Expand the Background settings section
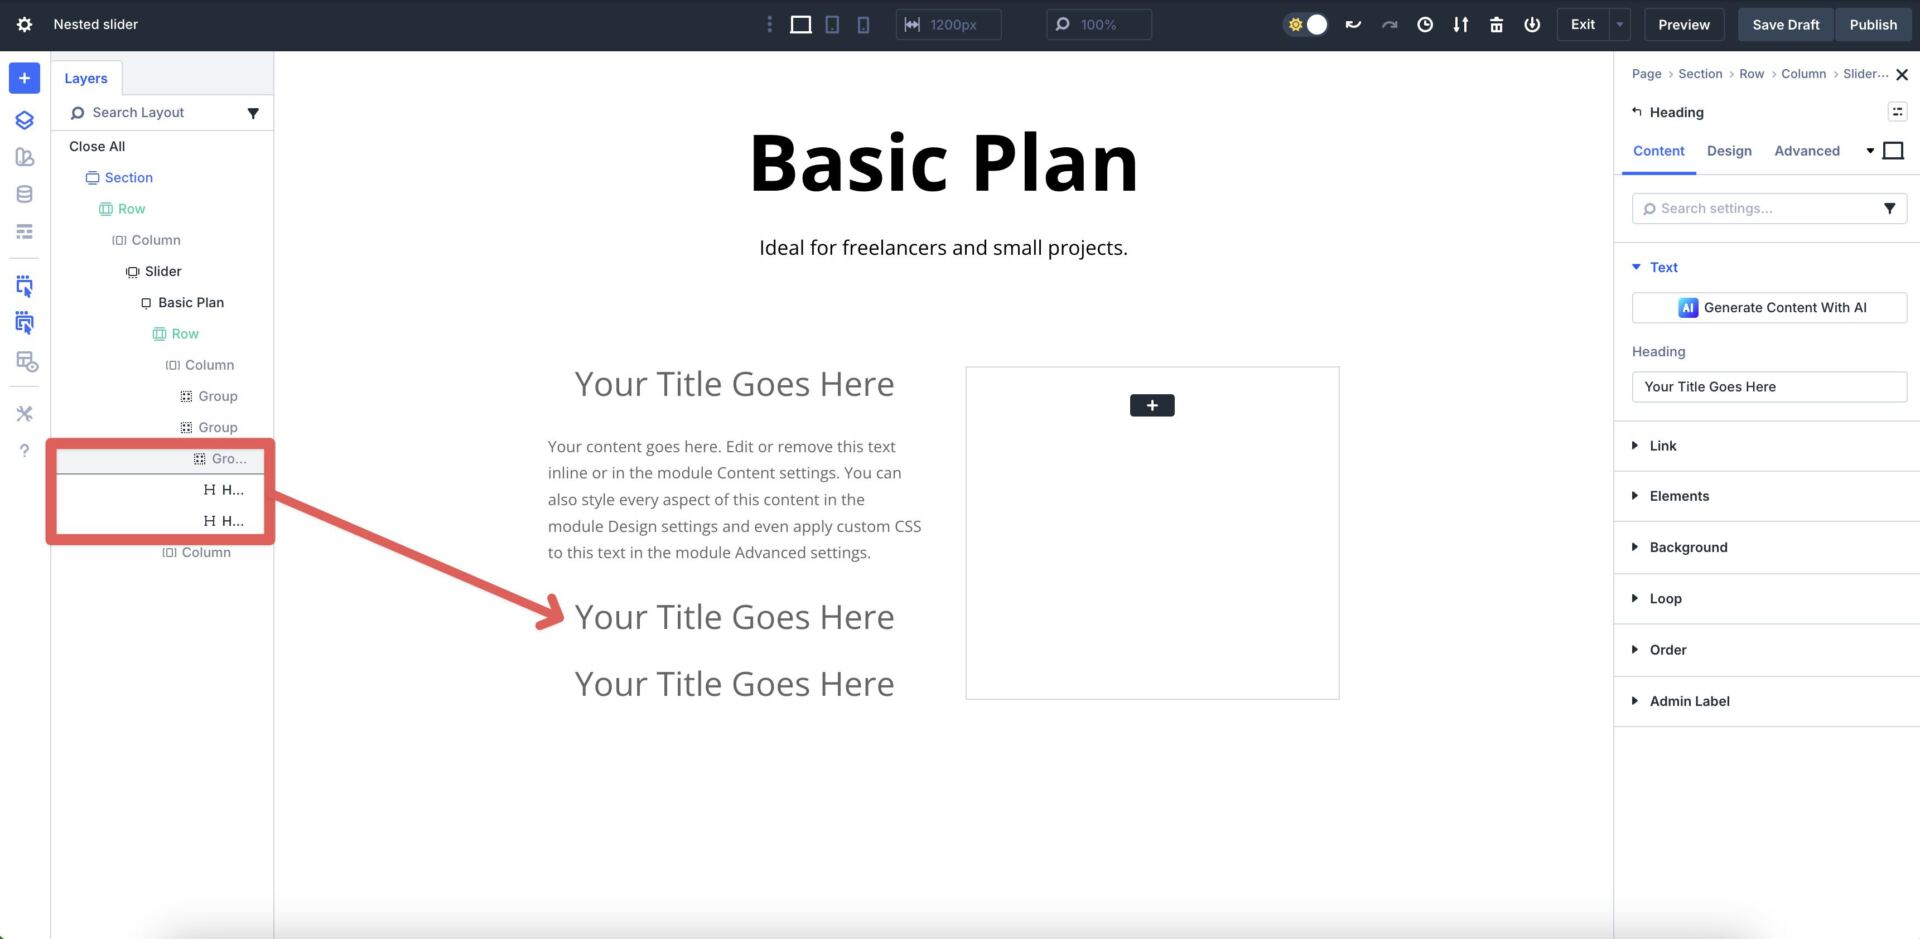This screenshot has height=939, width=1920. [1687, 547]
